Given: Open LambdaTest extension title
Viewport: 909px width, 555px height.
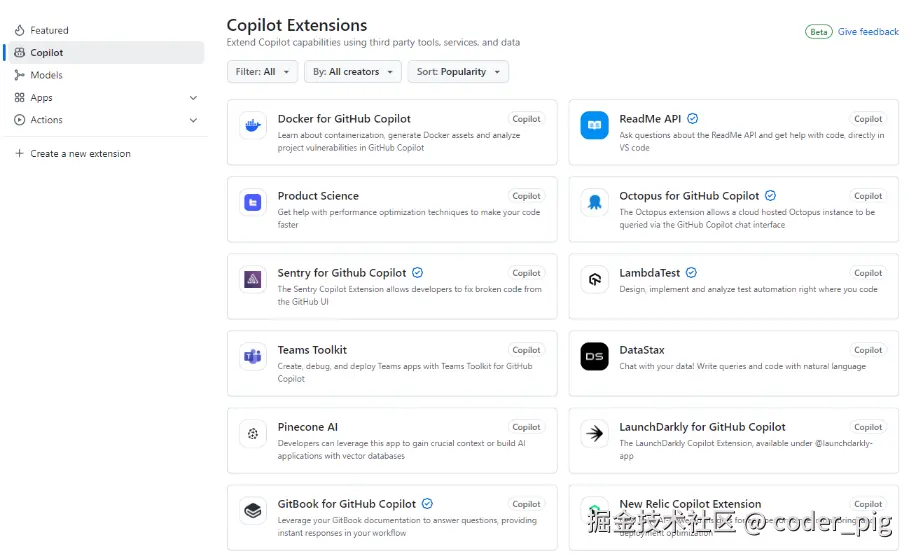Looking at the screenshot, I should pos(649,273).
